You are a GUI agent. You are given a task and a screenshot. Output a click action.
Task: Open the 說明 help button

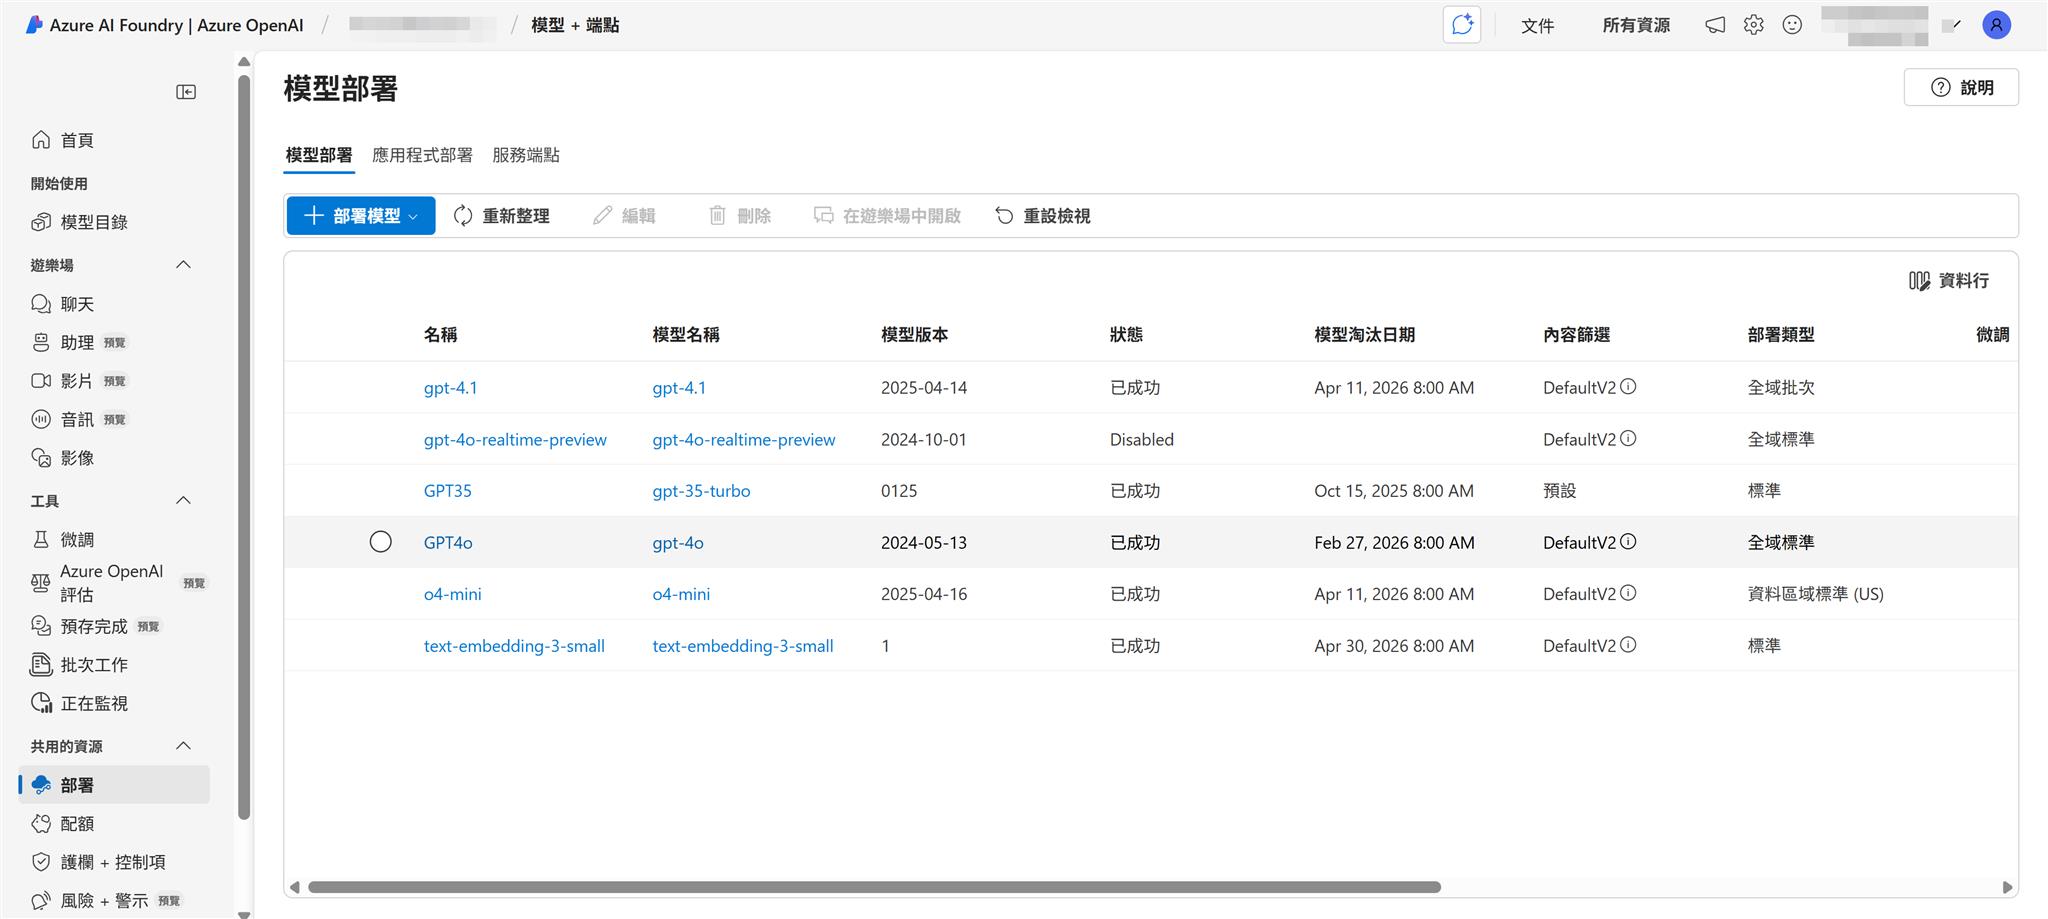coord(1961,87)
